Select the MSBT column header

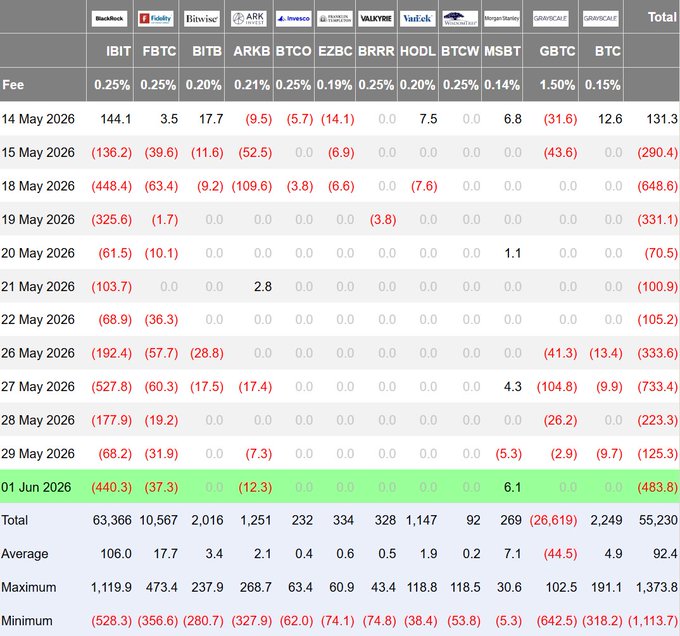coord(502,51)
